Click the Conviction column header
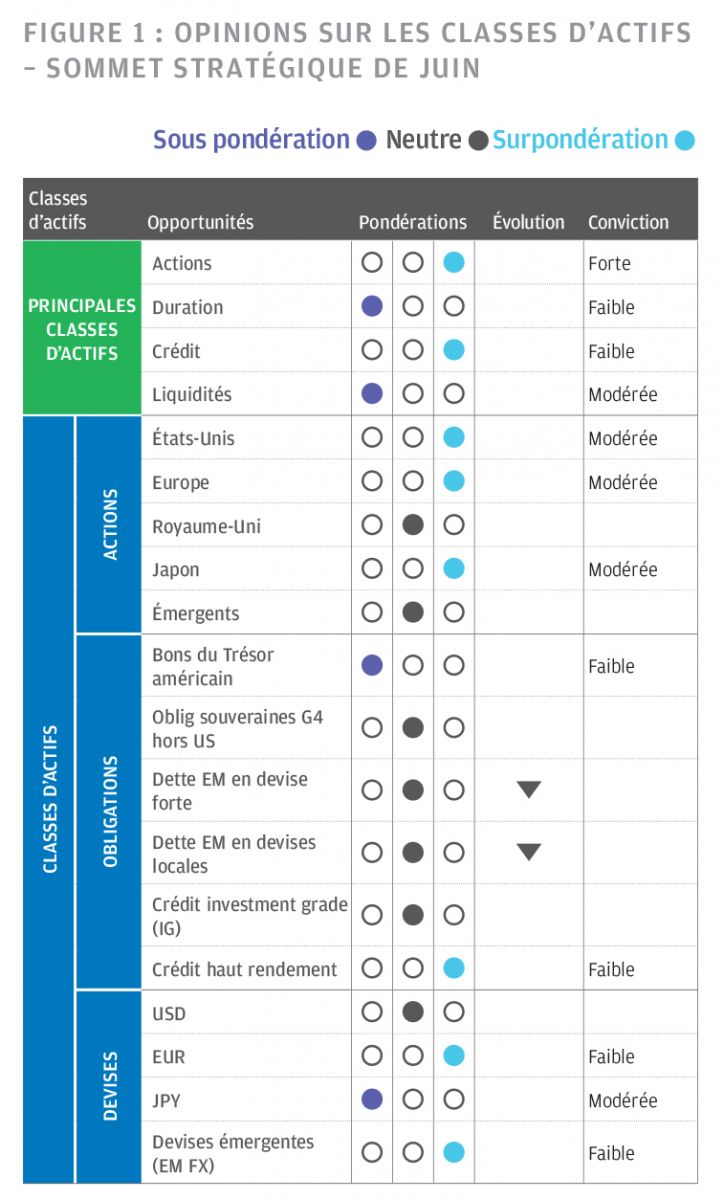 [628, 222]
